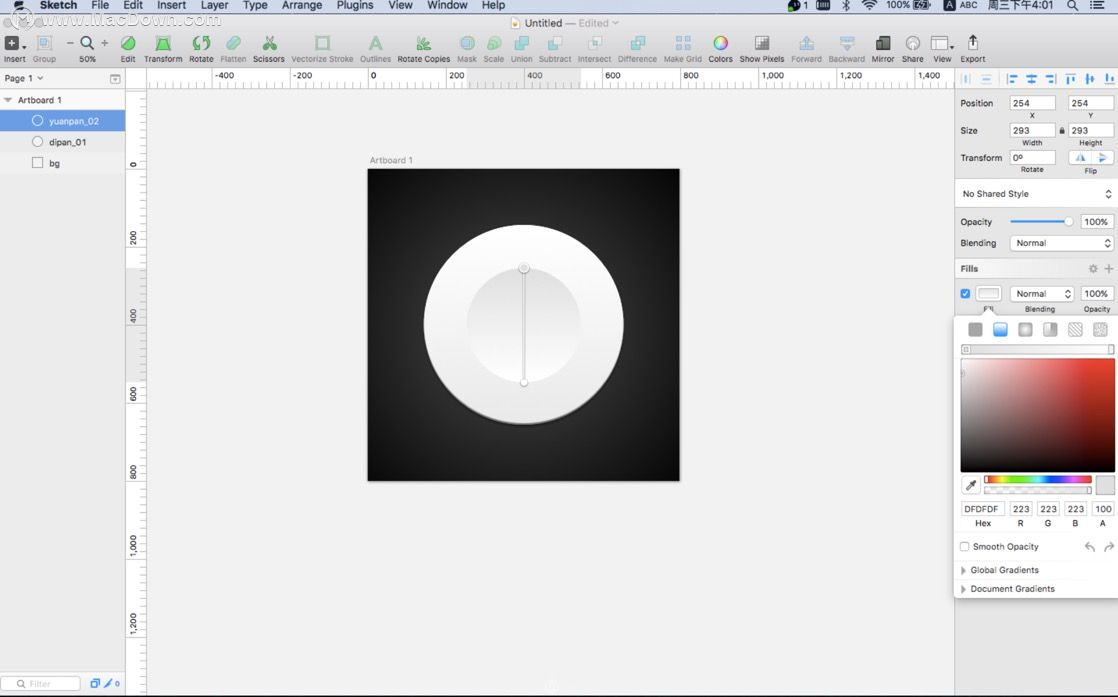The height and width of the screenshot is (697, 1118).
Task: Apply the Union boolean operation
Action: pos(521,44)
